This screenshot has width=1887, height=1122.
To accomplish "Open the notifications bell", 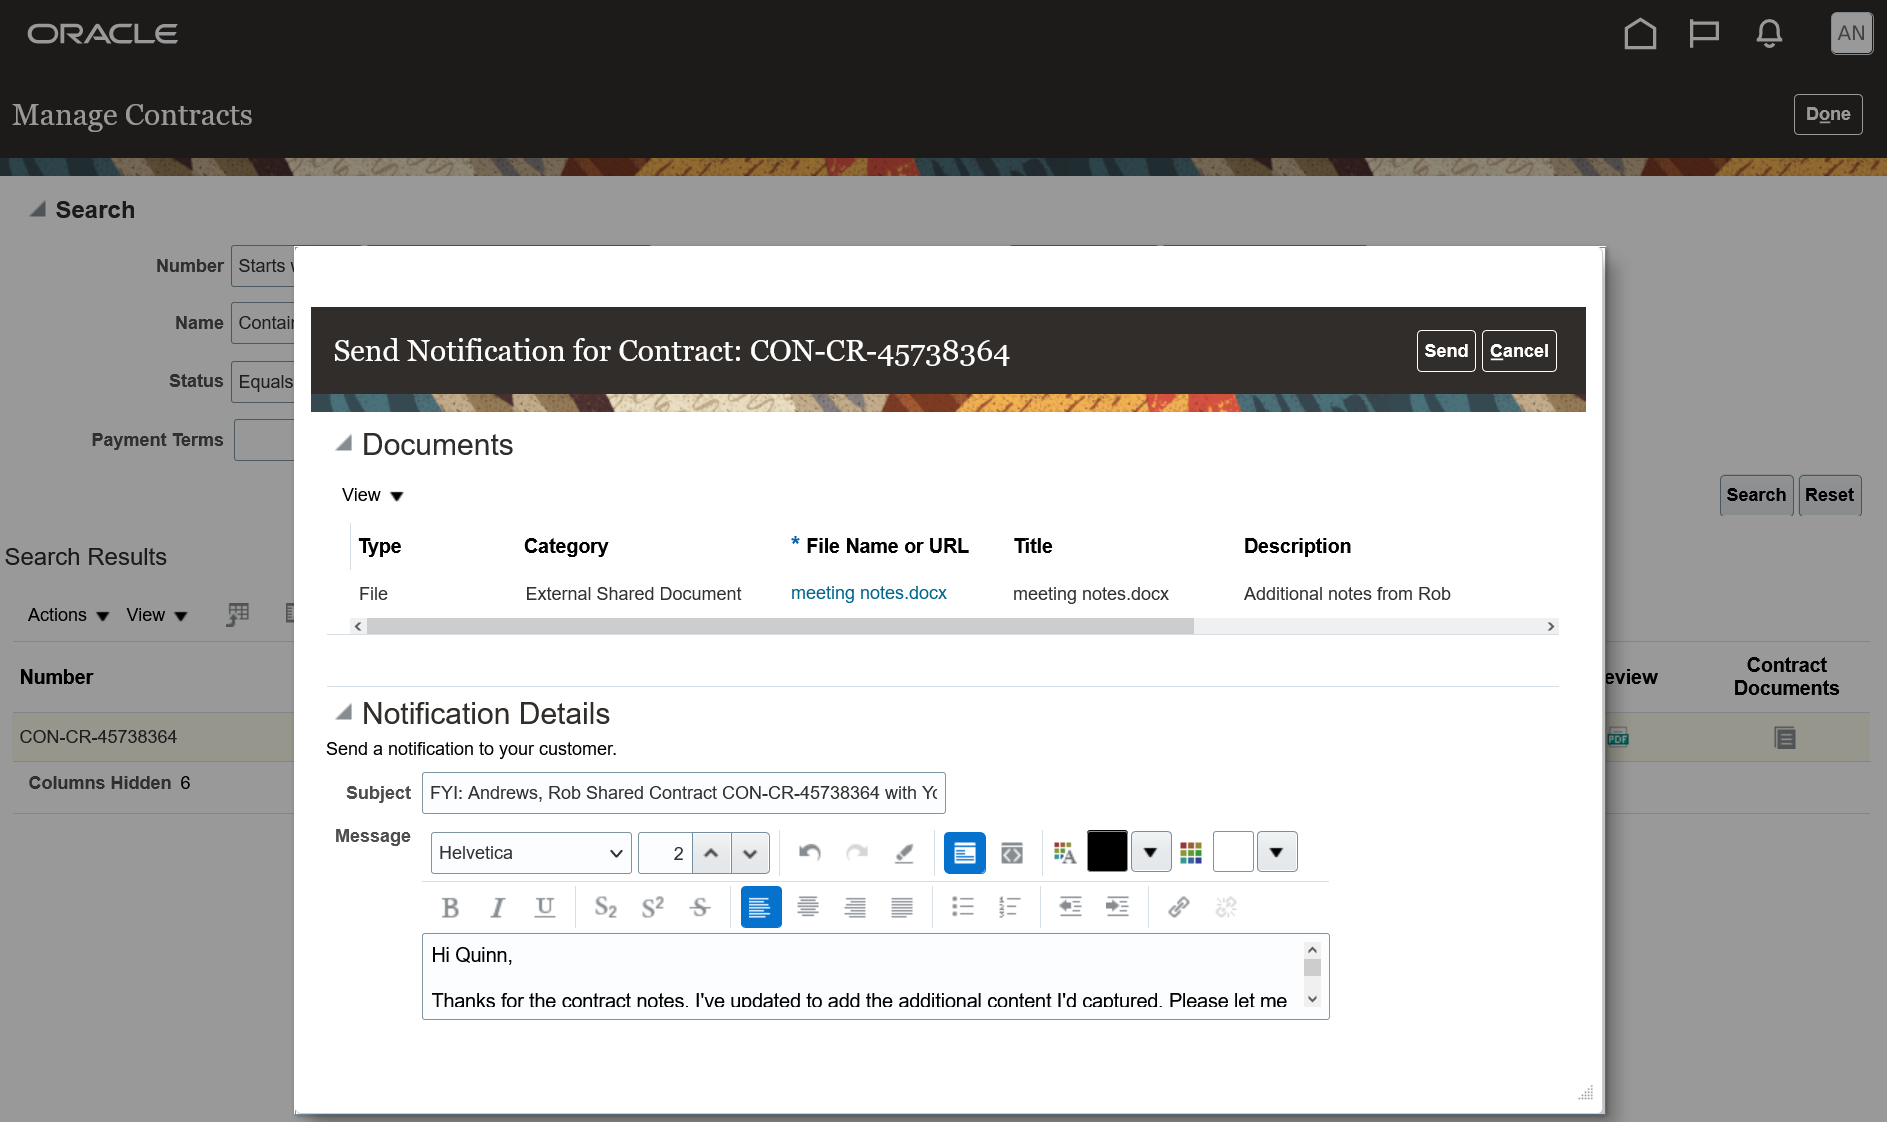I will (x=1769, y=34).
